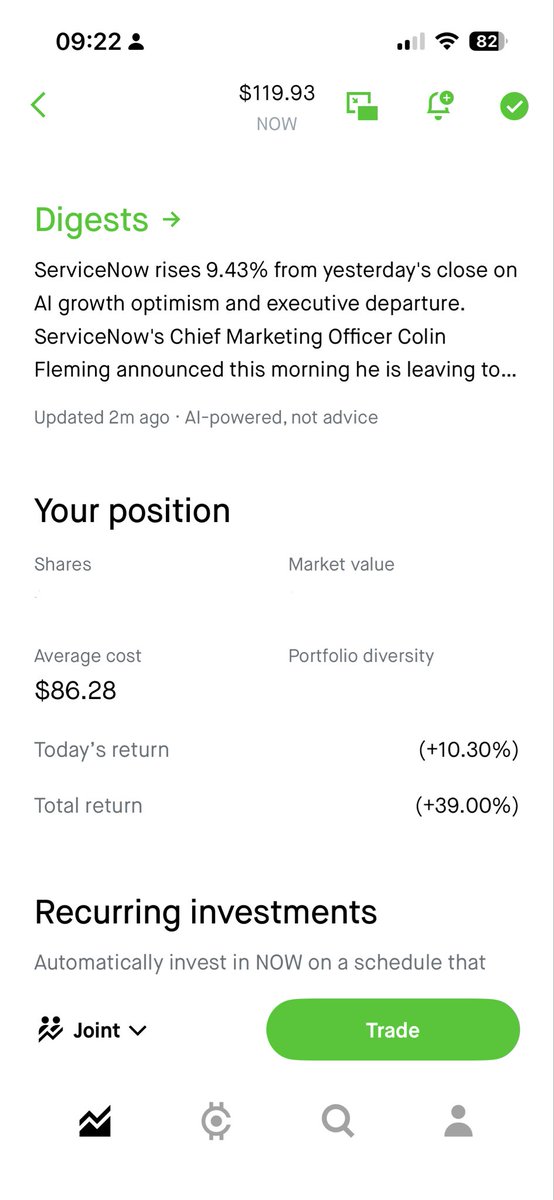Select the Average cost $86.28 value

point(76,691)
